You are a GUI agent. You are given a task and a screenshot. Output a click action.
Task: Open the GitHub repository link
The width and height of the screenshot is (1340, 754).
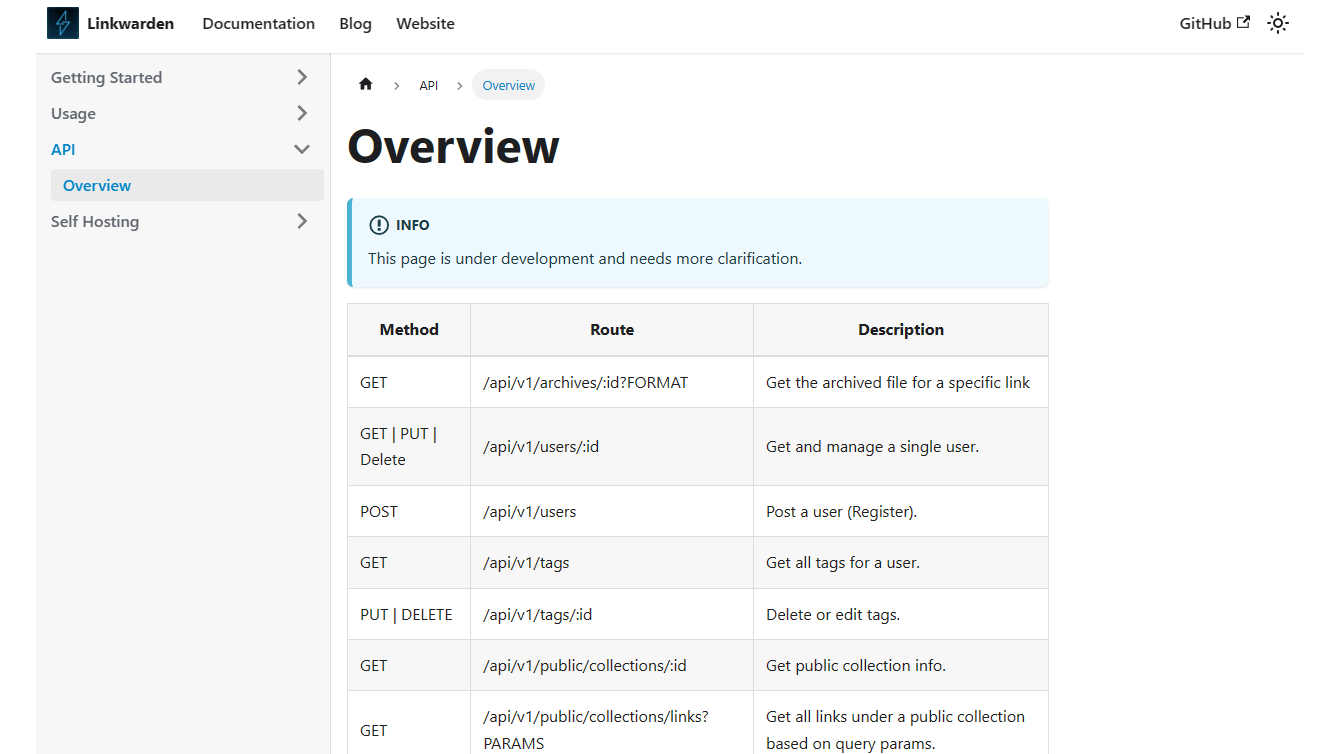(1206, 23)
